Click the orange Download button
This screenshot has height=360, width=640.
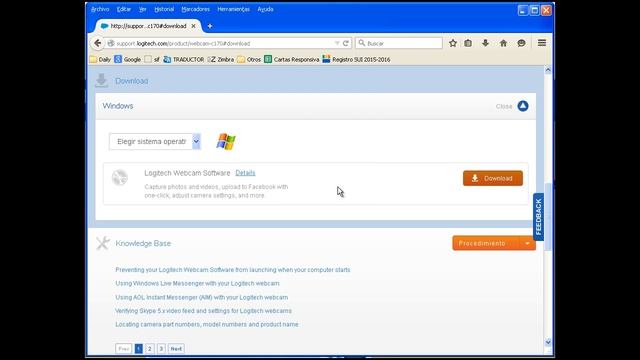493,178
